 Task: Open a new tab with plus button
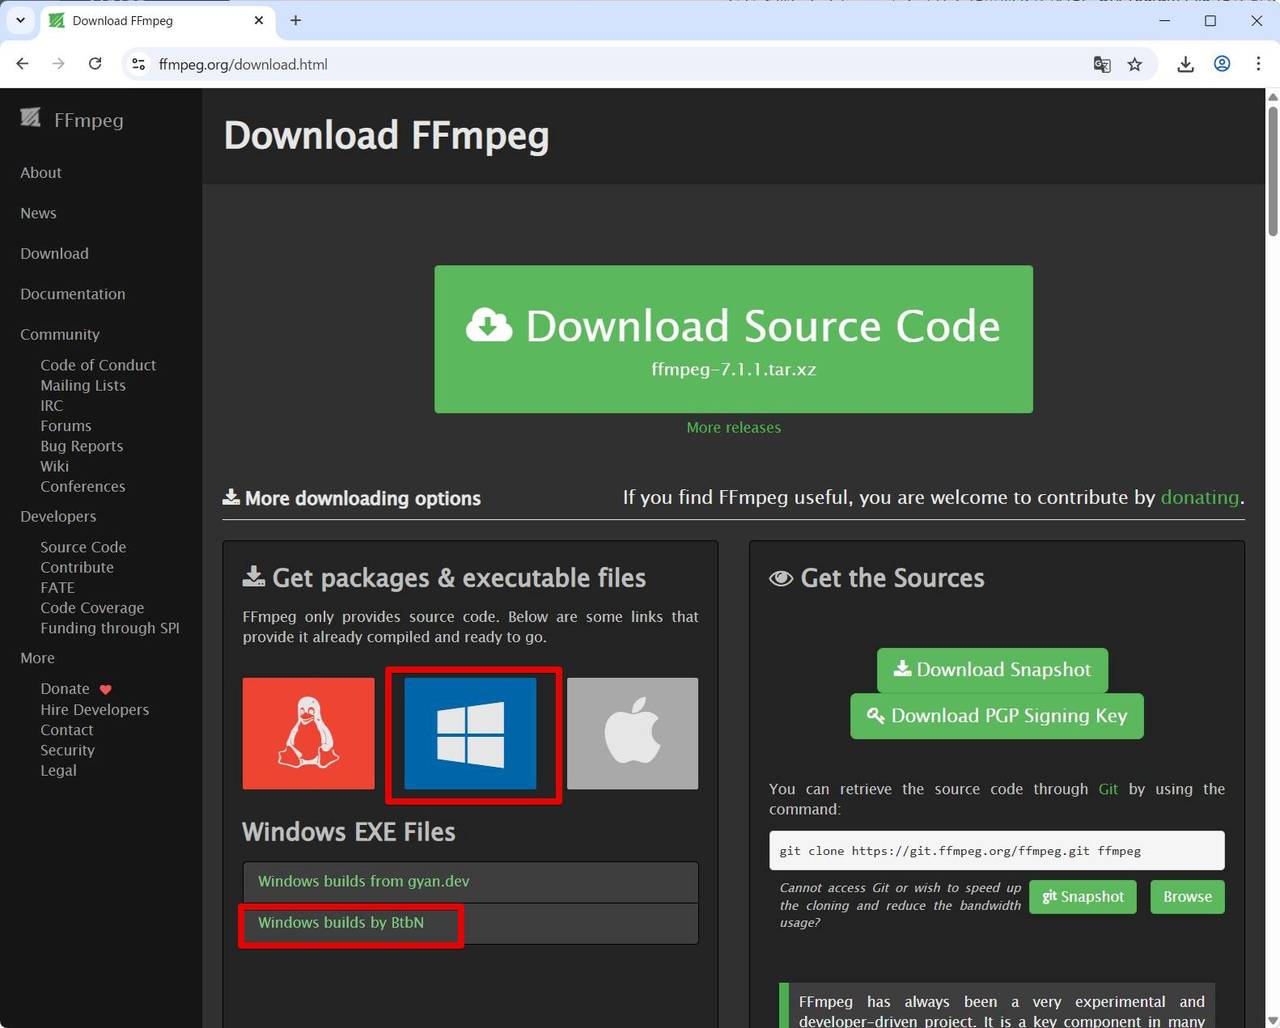pyautogui.click(x=295, y=20)
